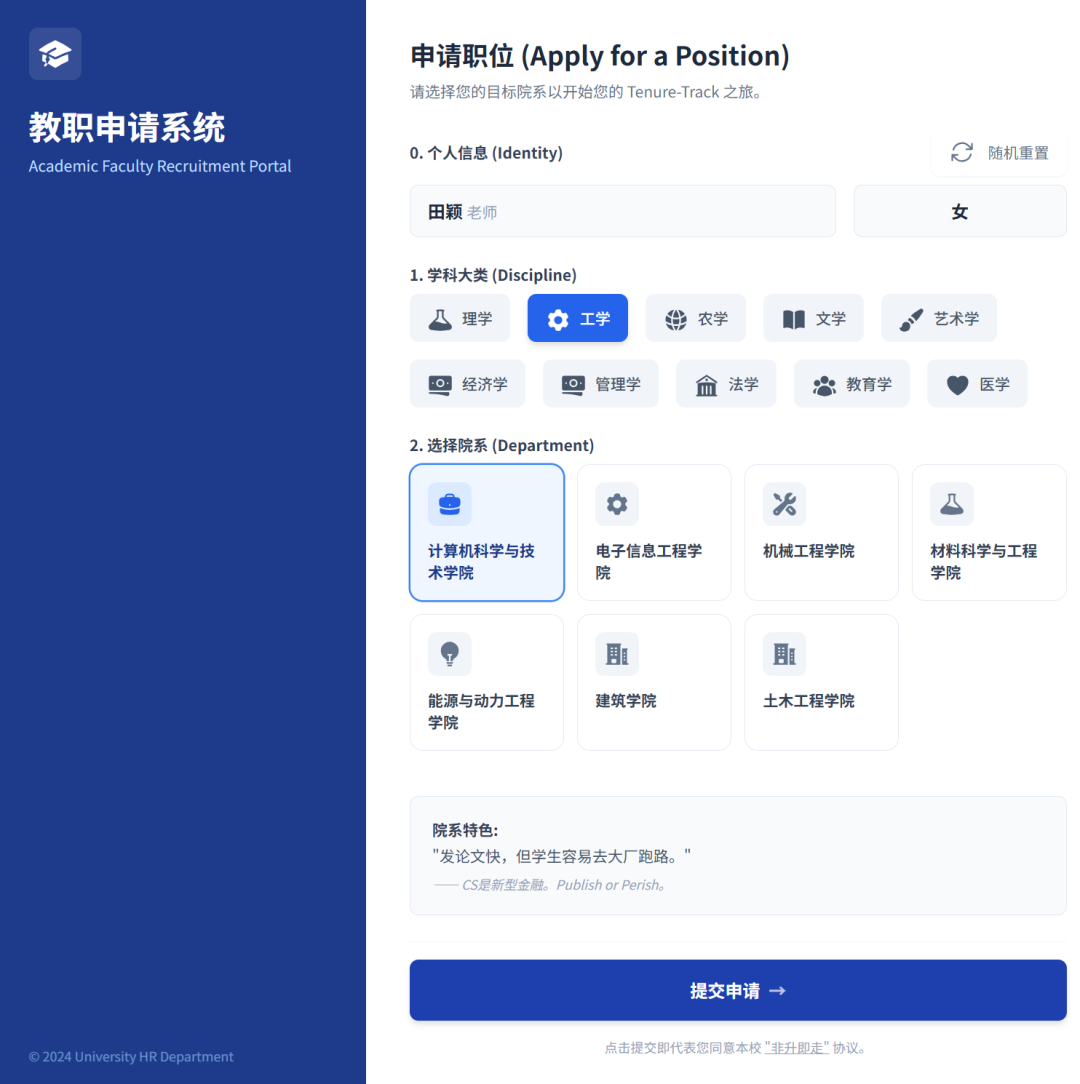Image resolution: width=1080 pixels, height=1084 pixels.
Task: Click the flask icon on 材料科学与工程学院 card
Action: [x=951, y=504]
